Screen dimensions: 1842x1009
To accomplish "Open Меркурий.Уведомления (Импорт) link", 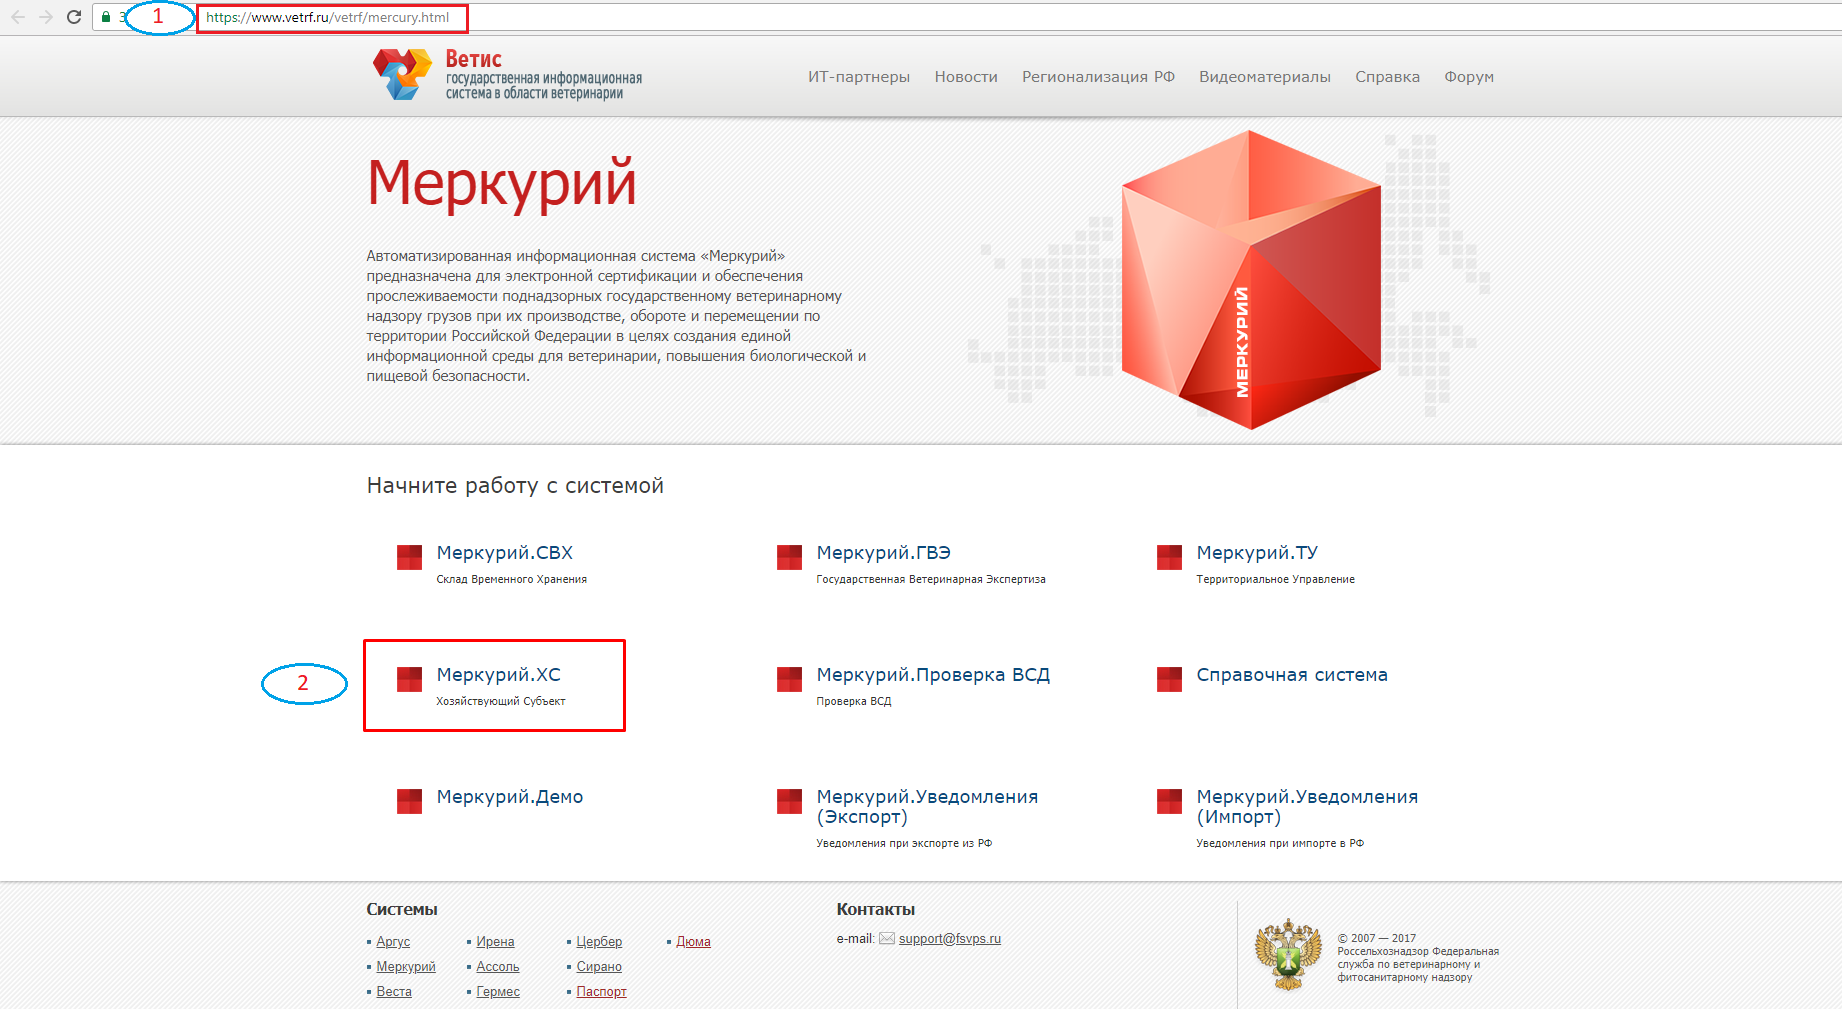I will pos(1307,807).
